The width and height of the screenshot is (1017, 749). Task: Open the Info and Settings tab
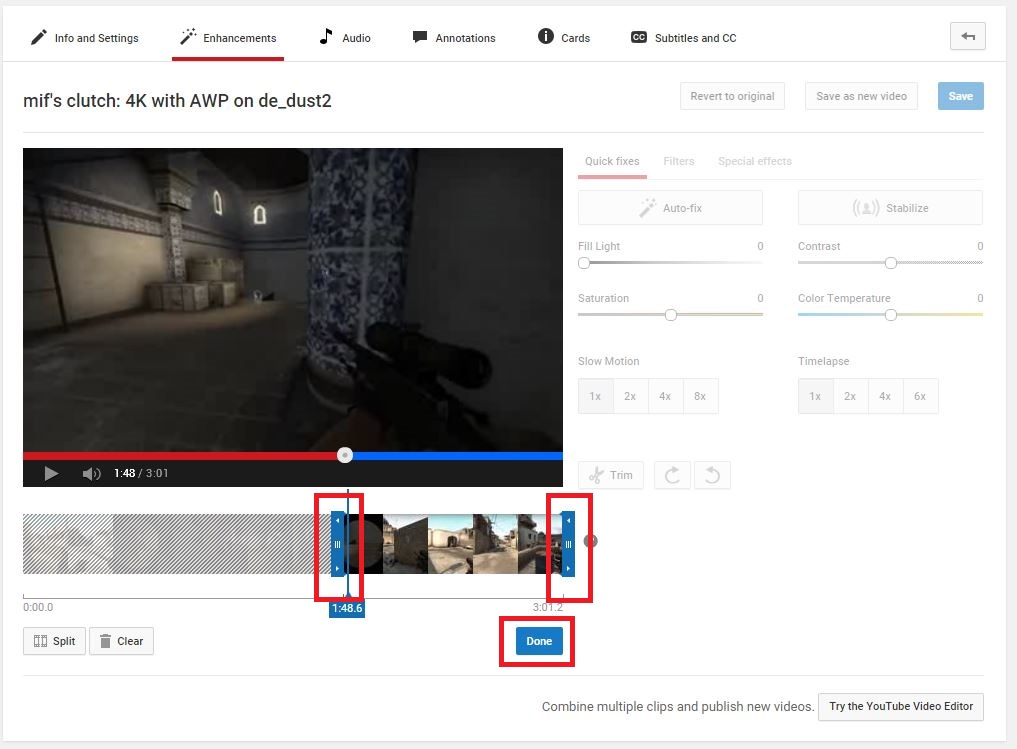coord(84,38)
